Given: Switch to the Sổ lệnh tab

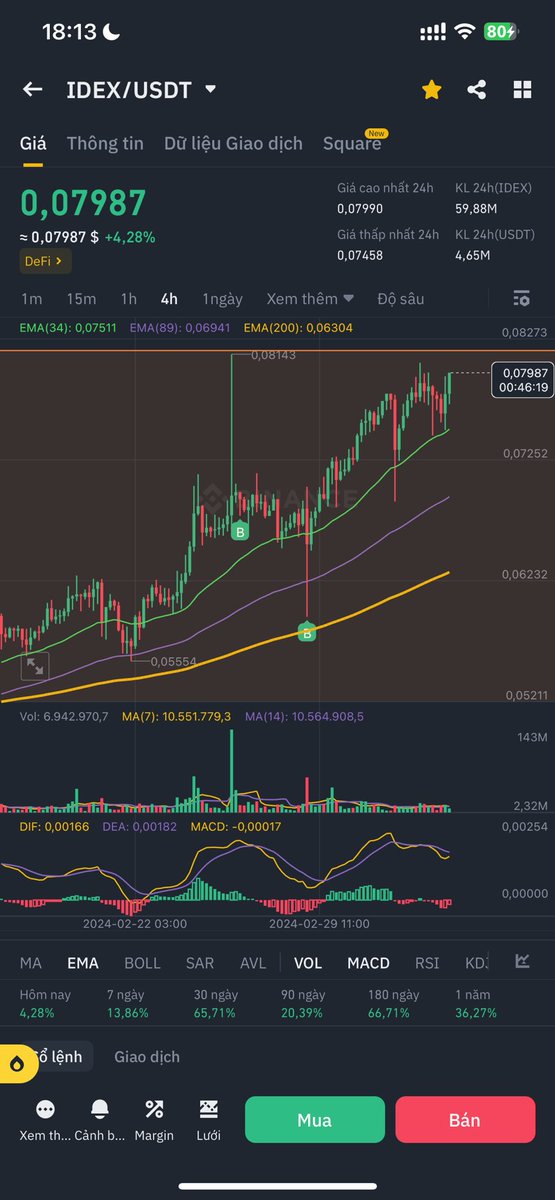Looking at the screenshot, I should (x=60, y=1056).
